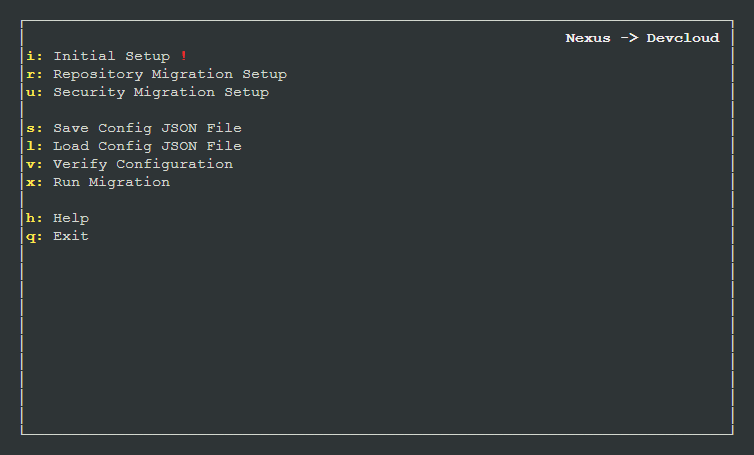Select the yellow 'l:' shortcut label
Image resolution: width=754 pixels, height=455 pixels.
pyautogui.click(x=33, y=146)
